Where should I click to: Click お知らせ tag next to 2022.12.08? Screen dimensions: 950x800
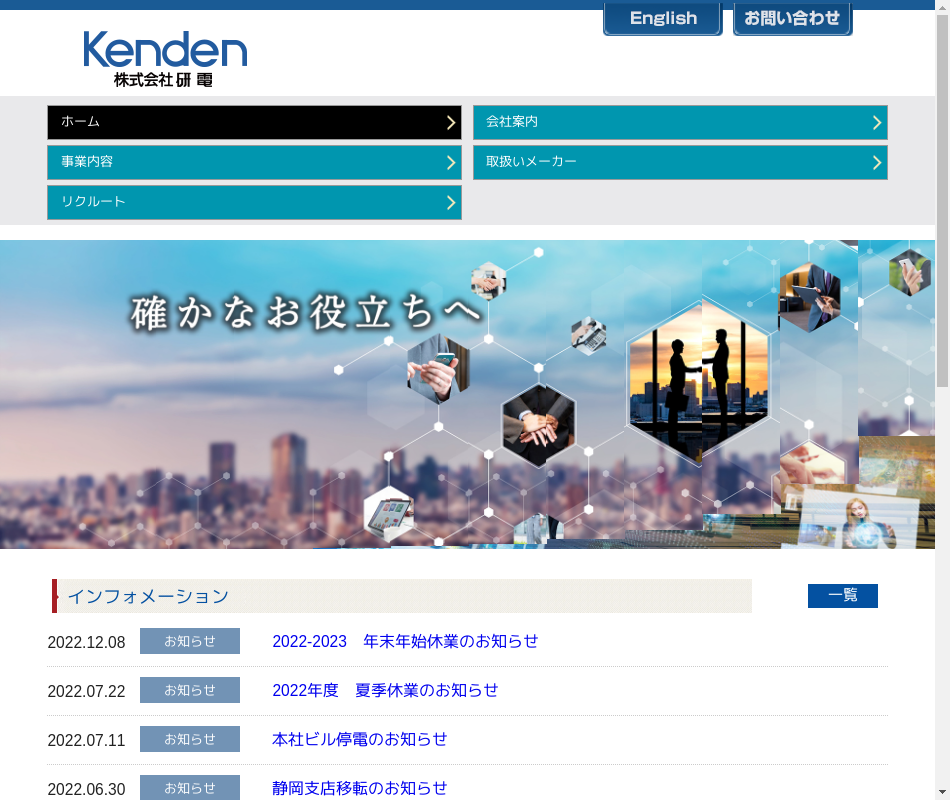(x=190, y=641)
